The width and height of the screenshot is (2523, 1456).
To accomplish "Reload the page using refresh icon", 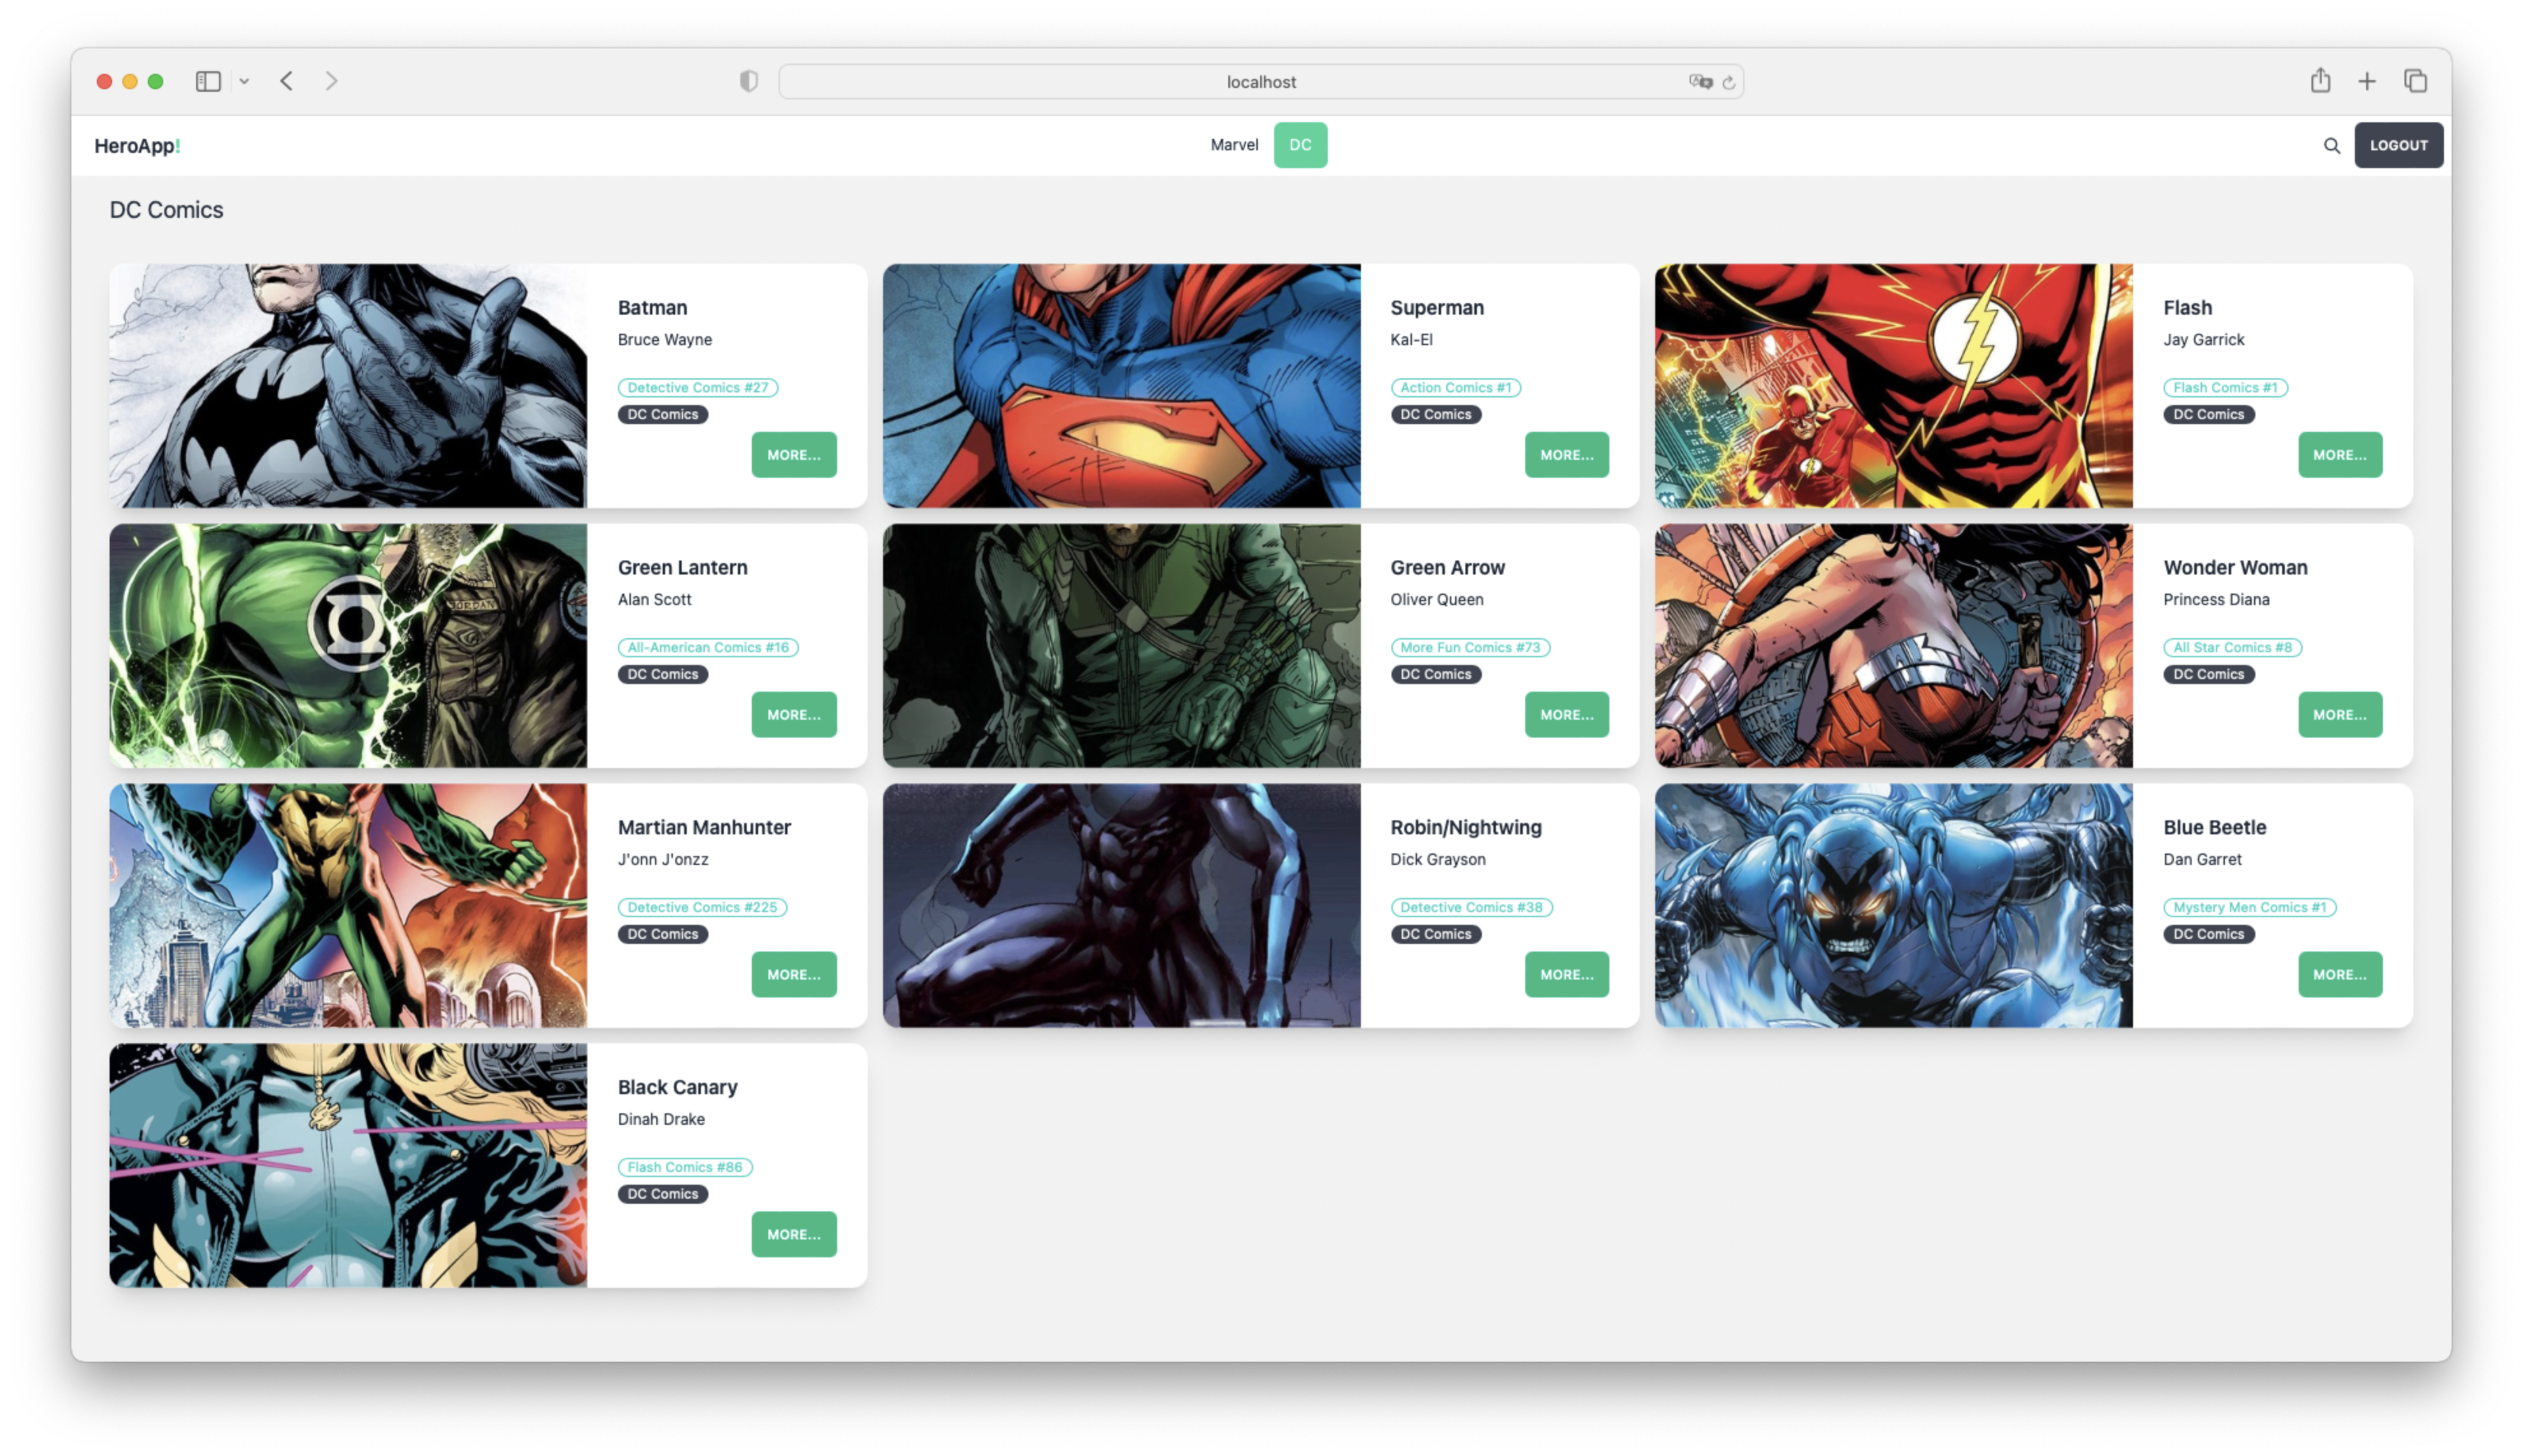I will tap(1728, 82).
